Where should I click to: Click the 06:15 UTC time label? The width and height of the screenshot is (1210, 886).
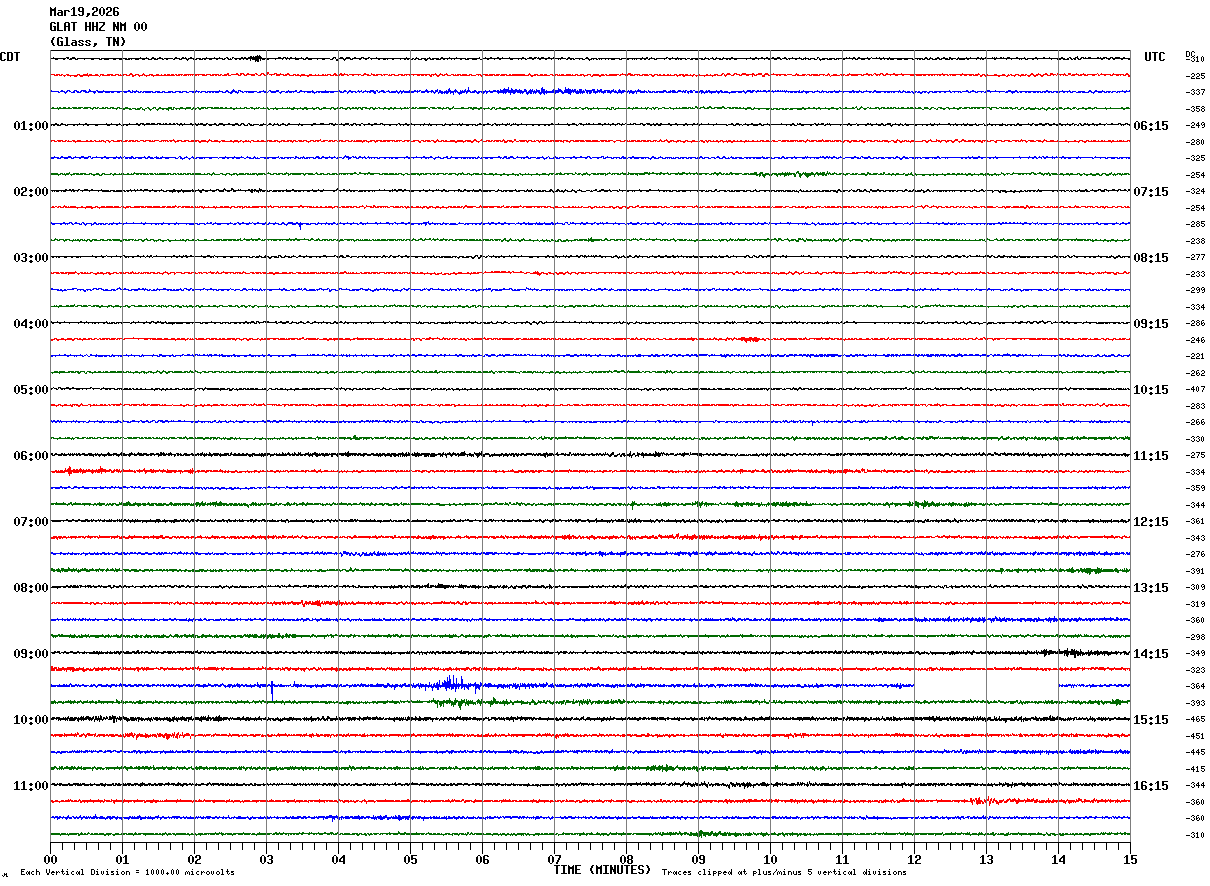pos(1150,126)
